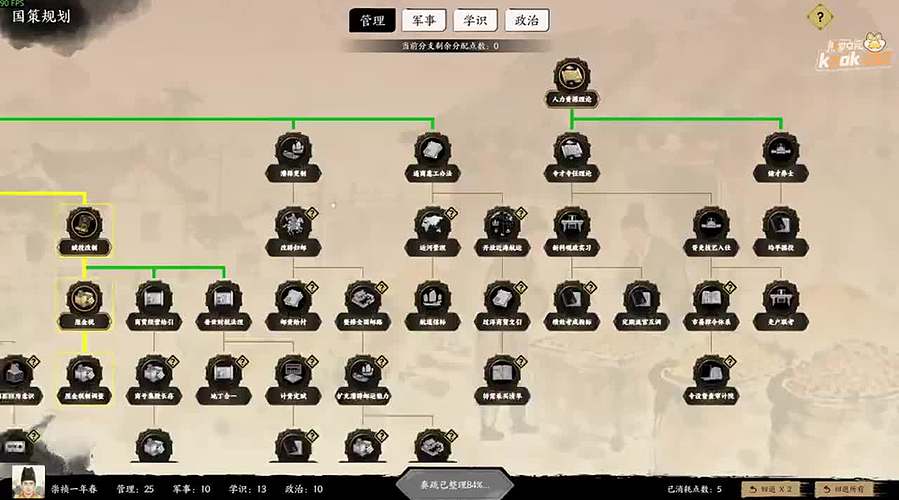Select the 开放近海航运 scales node

[x=502, y=231]
